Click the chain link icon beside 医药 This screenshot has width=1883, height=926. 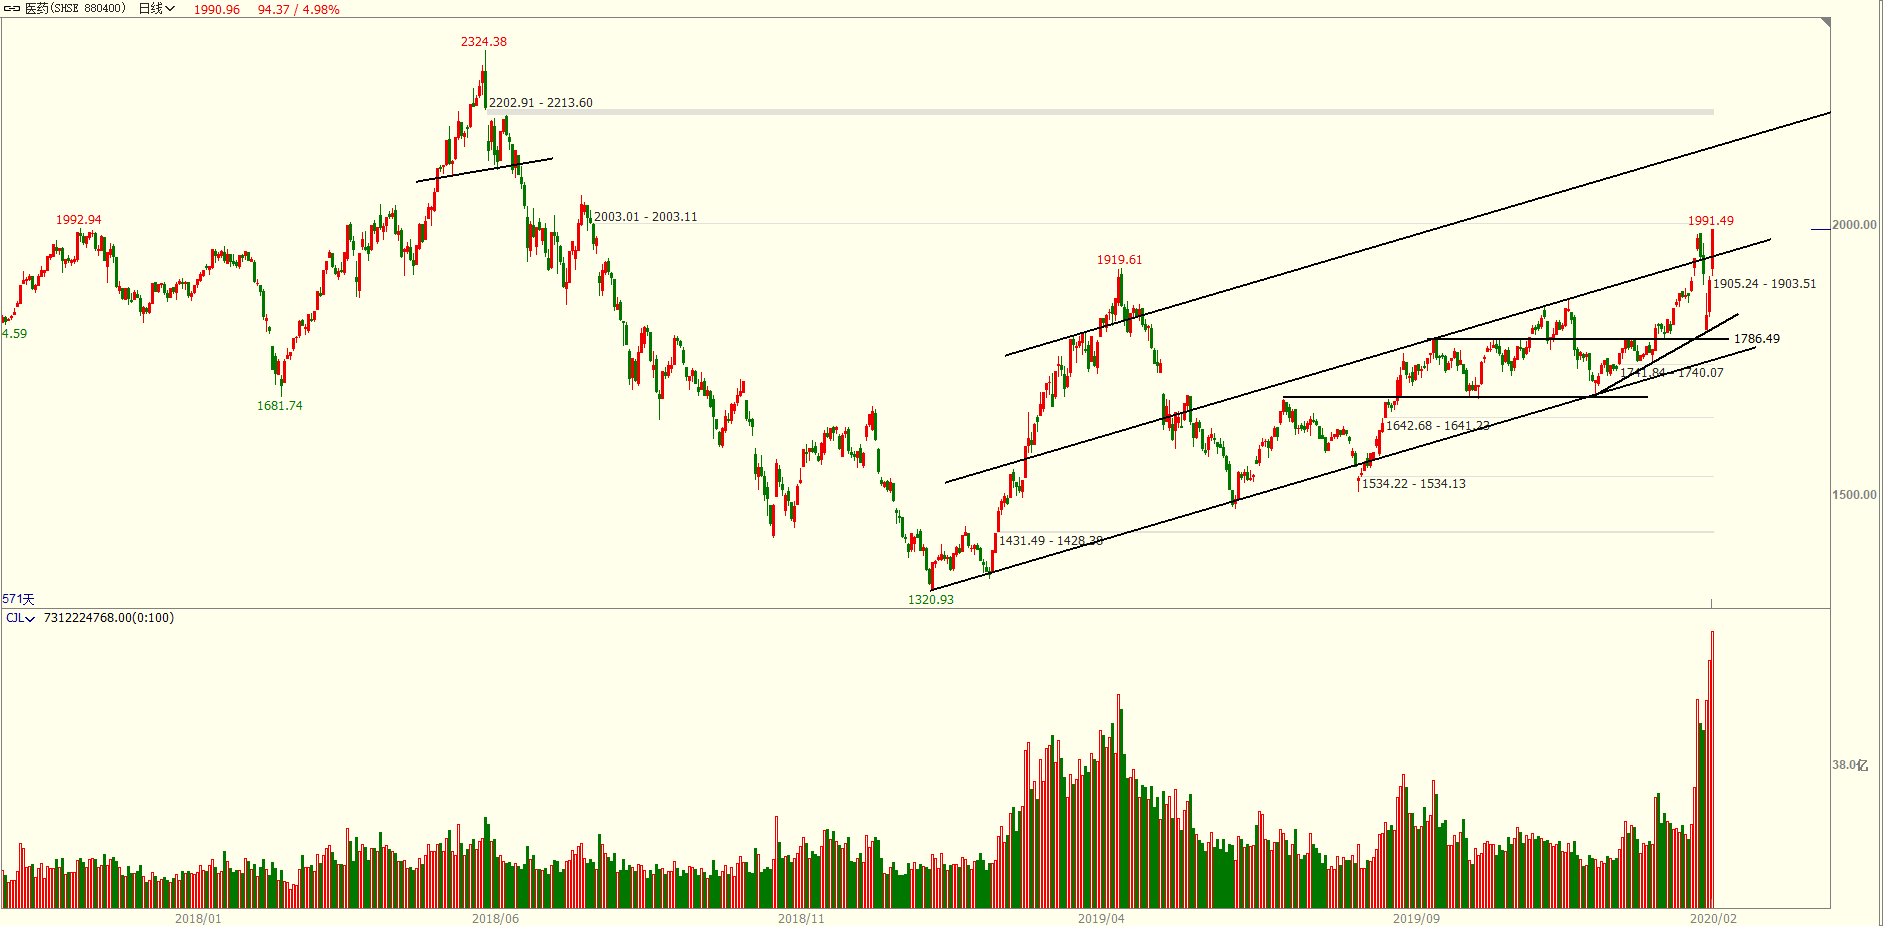point(12,9)
